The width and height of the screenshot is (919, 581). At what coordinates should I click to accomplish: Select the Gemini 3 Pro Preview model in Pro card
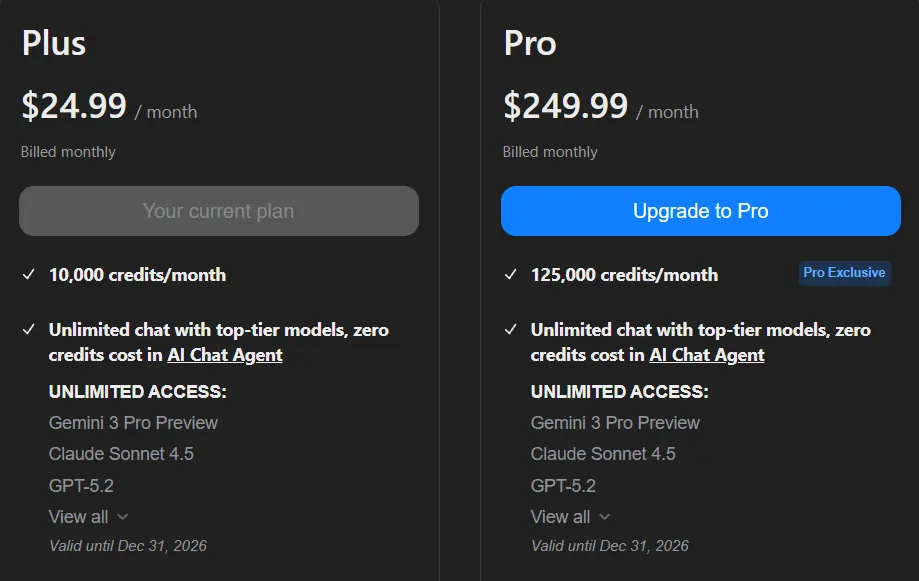point(614,423)
